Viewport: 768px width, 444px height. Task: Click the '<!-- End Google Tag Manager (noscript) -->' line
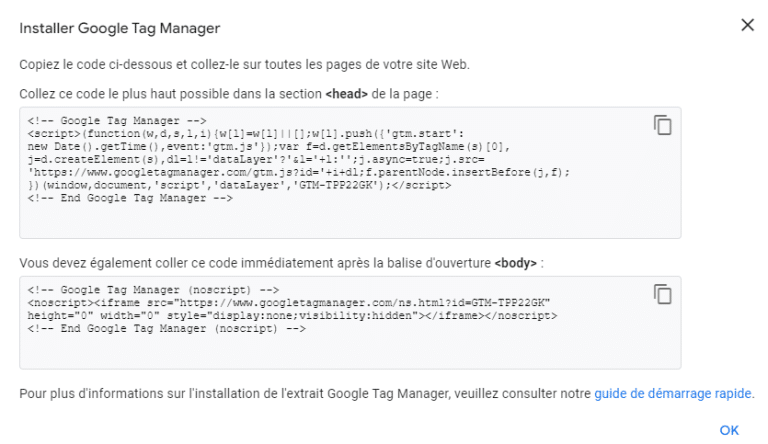coord(167,328)
